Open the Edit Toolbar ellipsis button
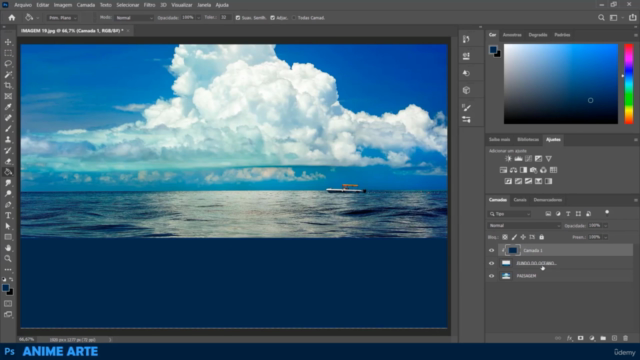This screenshot has width=640, height=360. click(x=8, y=269)
